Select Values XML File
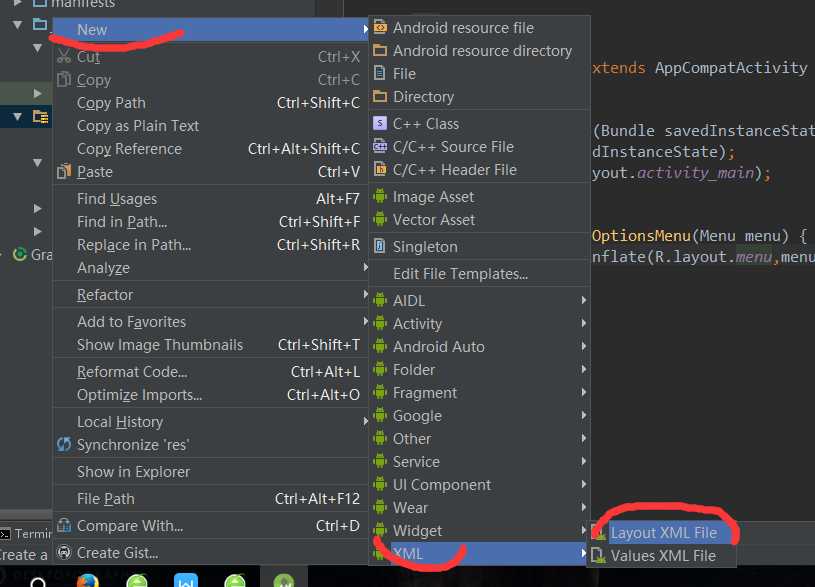The width and height of the screenshot is (815, 587). coord(663,555)
